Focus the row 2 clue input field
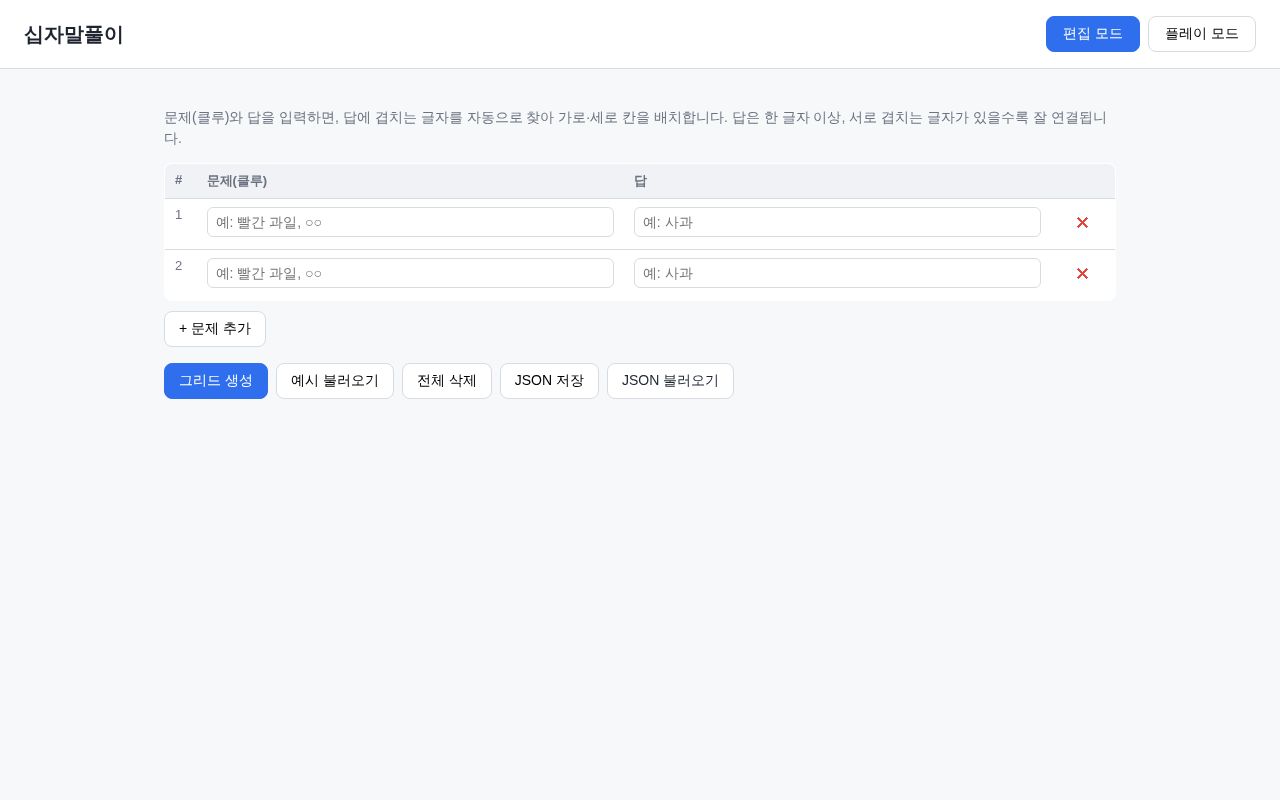1280x800 pixels. (x=410, y=273)
